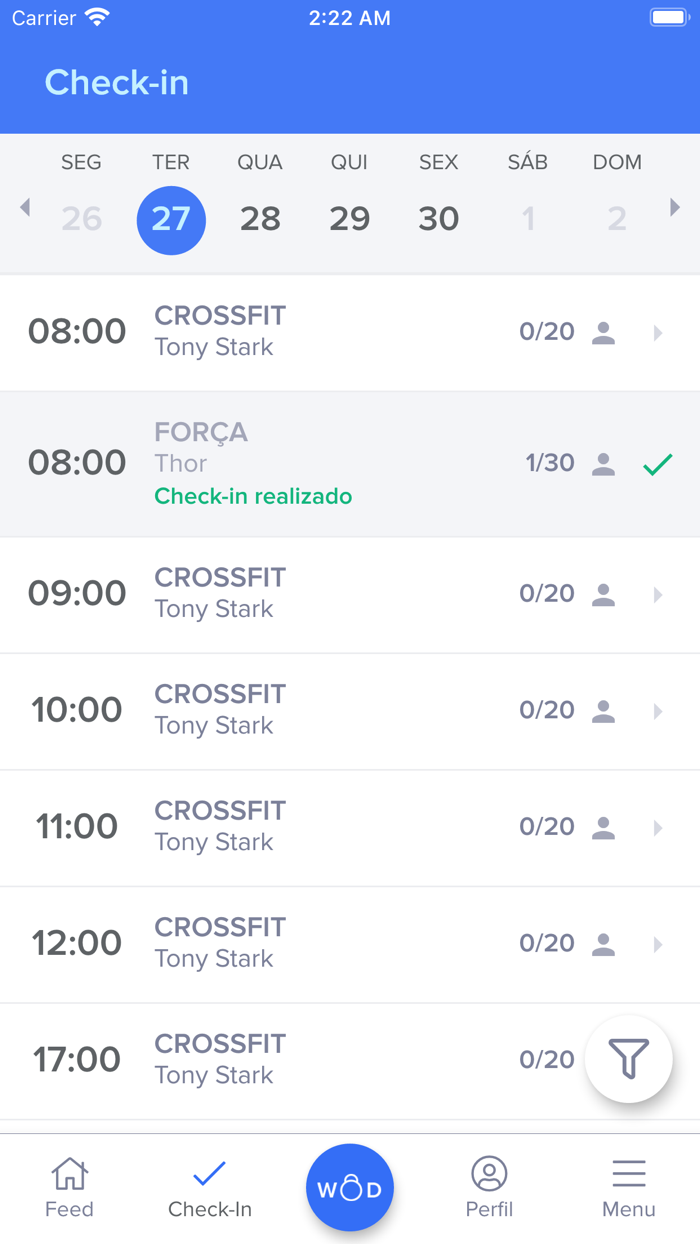700x1244 pixels.
Task: Advance to next week using the right arrow
Action: [x=676, y=206]
